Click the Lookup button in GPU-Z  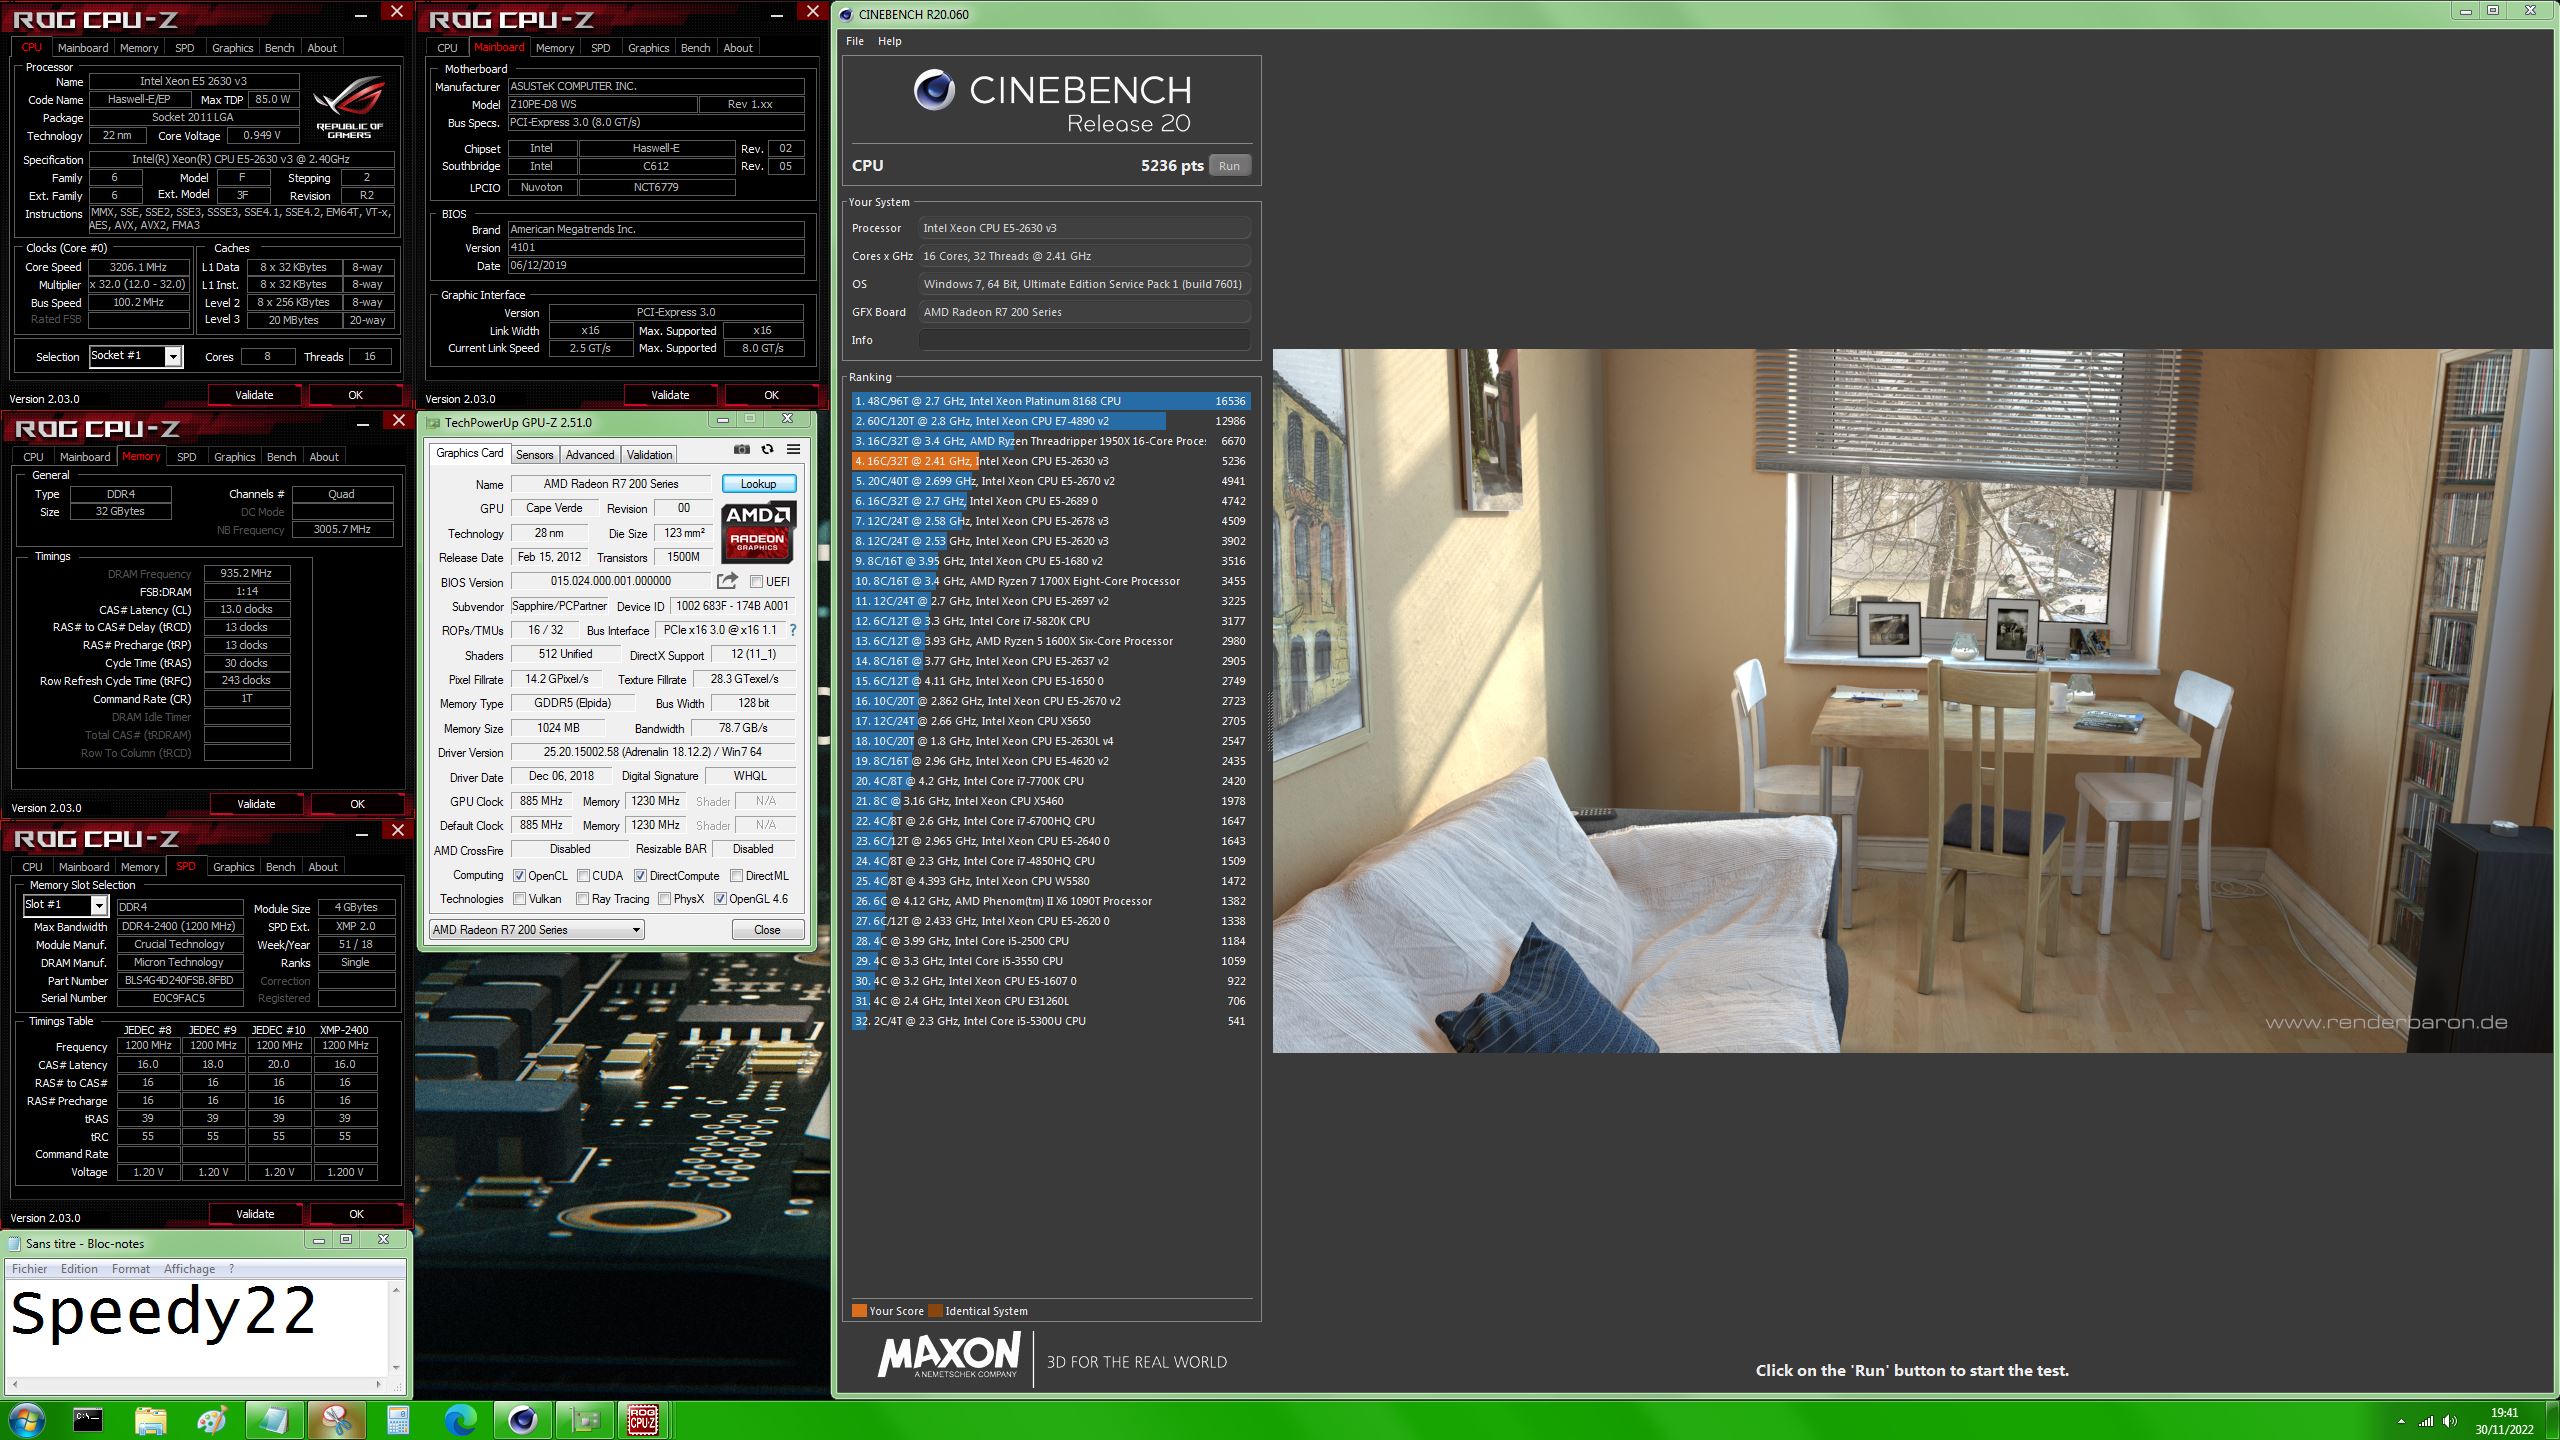(758, 484)
